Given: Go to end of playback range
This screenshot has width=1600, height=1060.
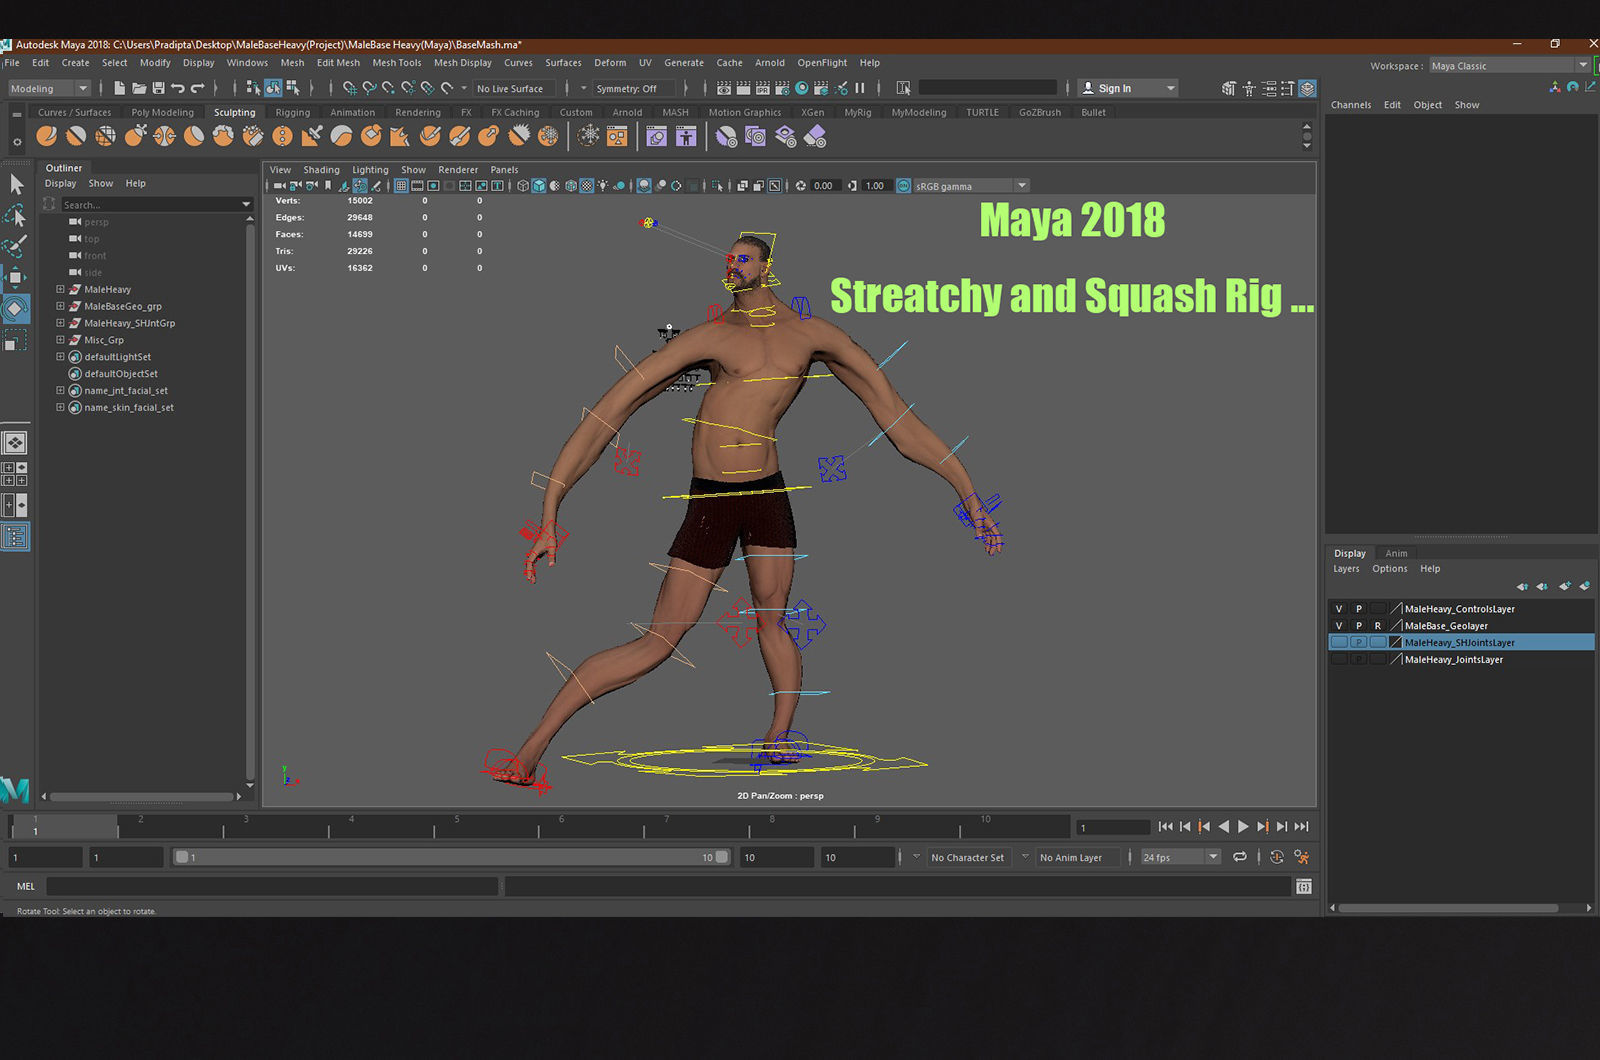Looking at the screenshot, I should (1301, 827).
